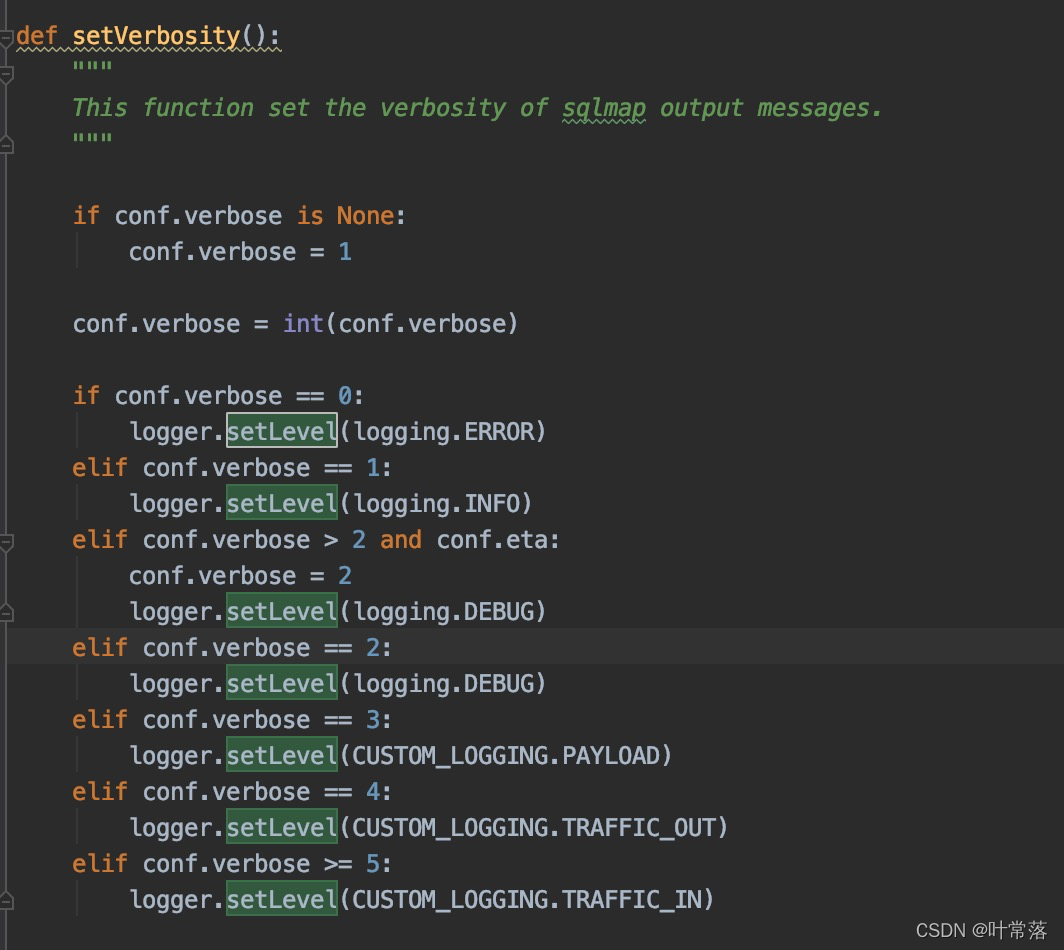1064x950 pixels.
Task: Click 'logging.ERROR' argument
Action: 444,432
